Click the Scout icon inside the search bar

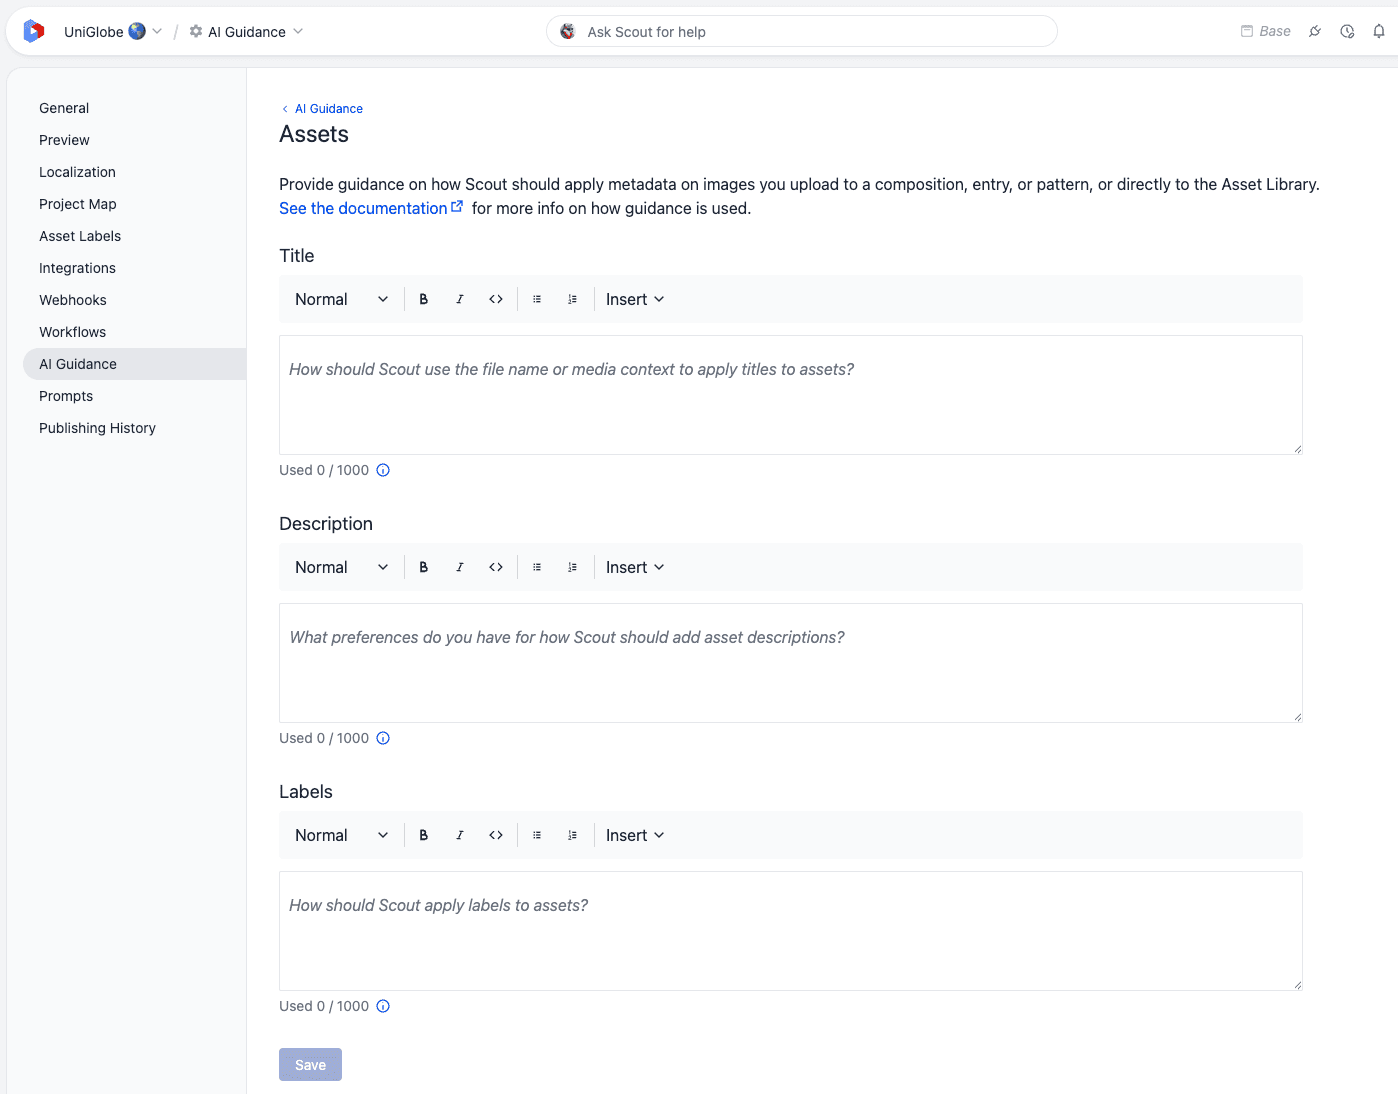click(x=567, y=31)
